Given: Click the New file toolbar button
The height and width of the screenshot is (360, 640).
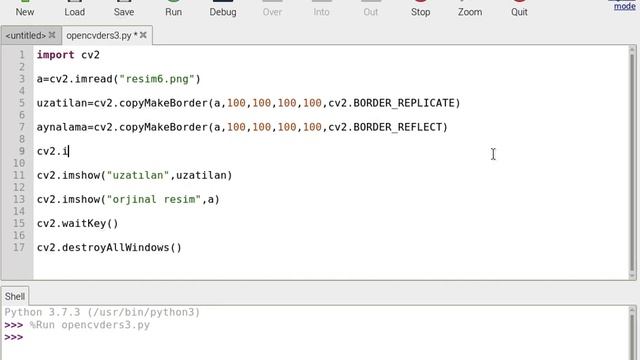Looking at the screenshot, I should (x=25, y=9).
